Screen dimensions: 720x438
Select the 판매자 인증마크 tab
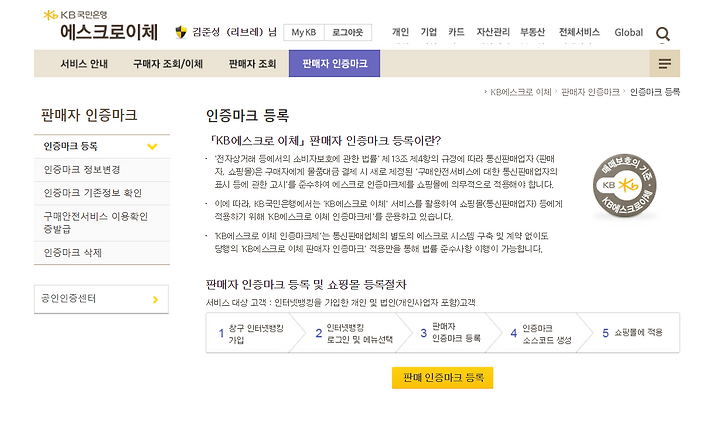[x=334, y=63]
